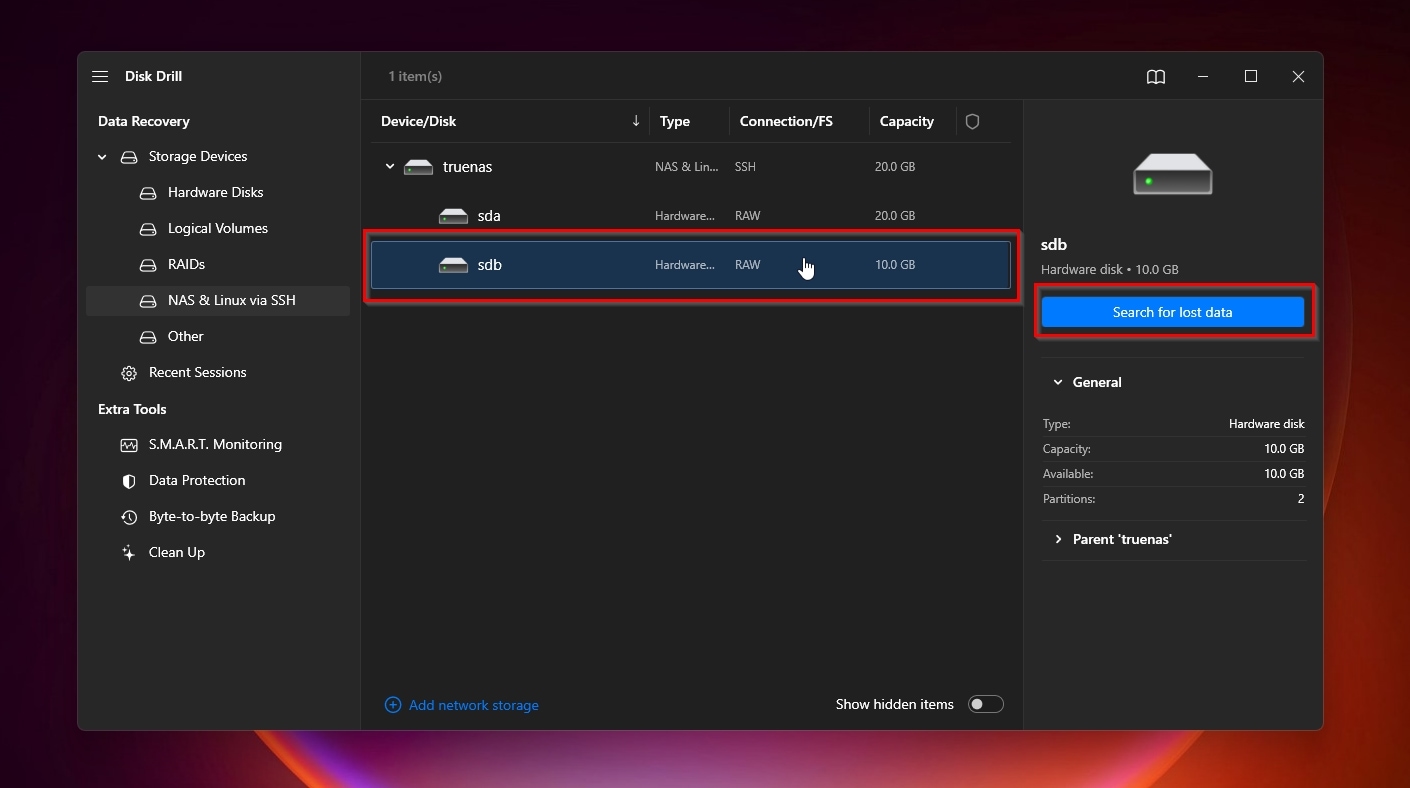The height and width of the screenshot is (788, 1410).
Task: Click the sort arrow in Device/Disk header
Action: [636, 121]
